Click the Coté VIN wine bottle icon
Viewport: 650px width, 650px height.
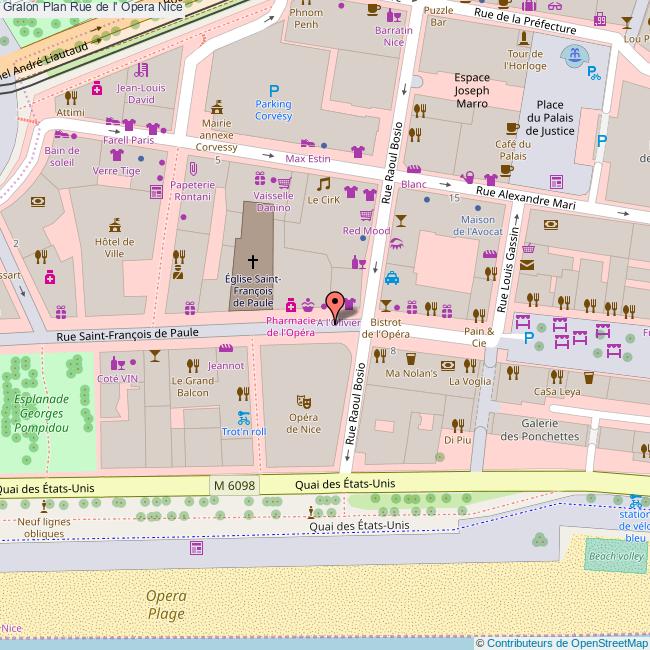pos(118,363)
